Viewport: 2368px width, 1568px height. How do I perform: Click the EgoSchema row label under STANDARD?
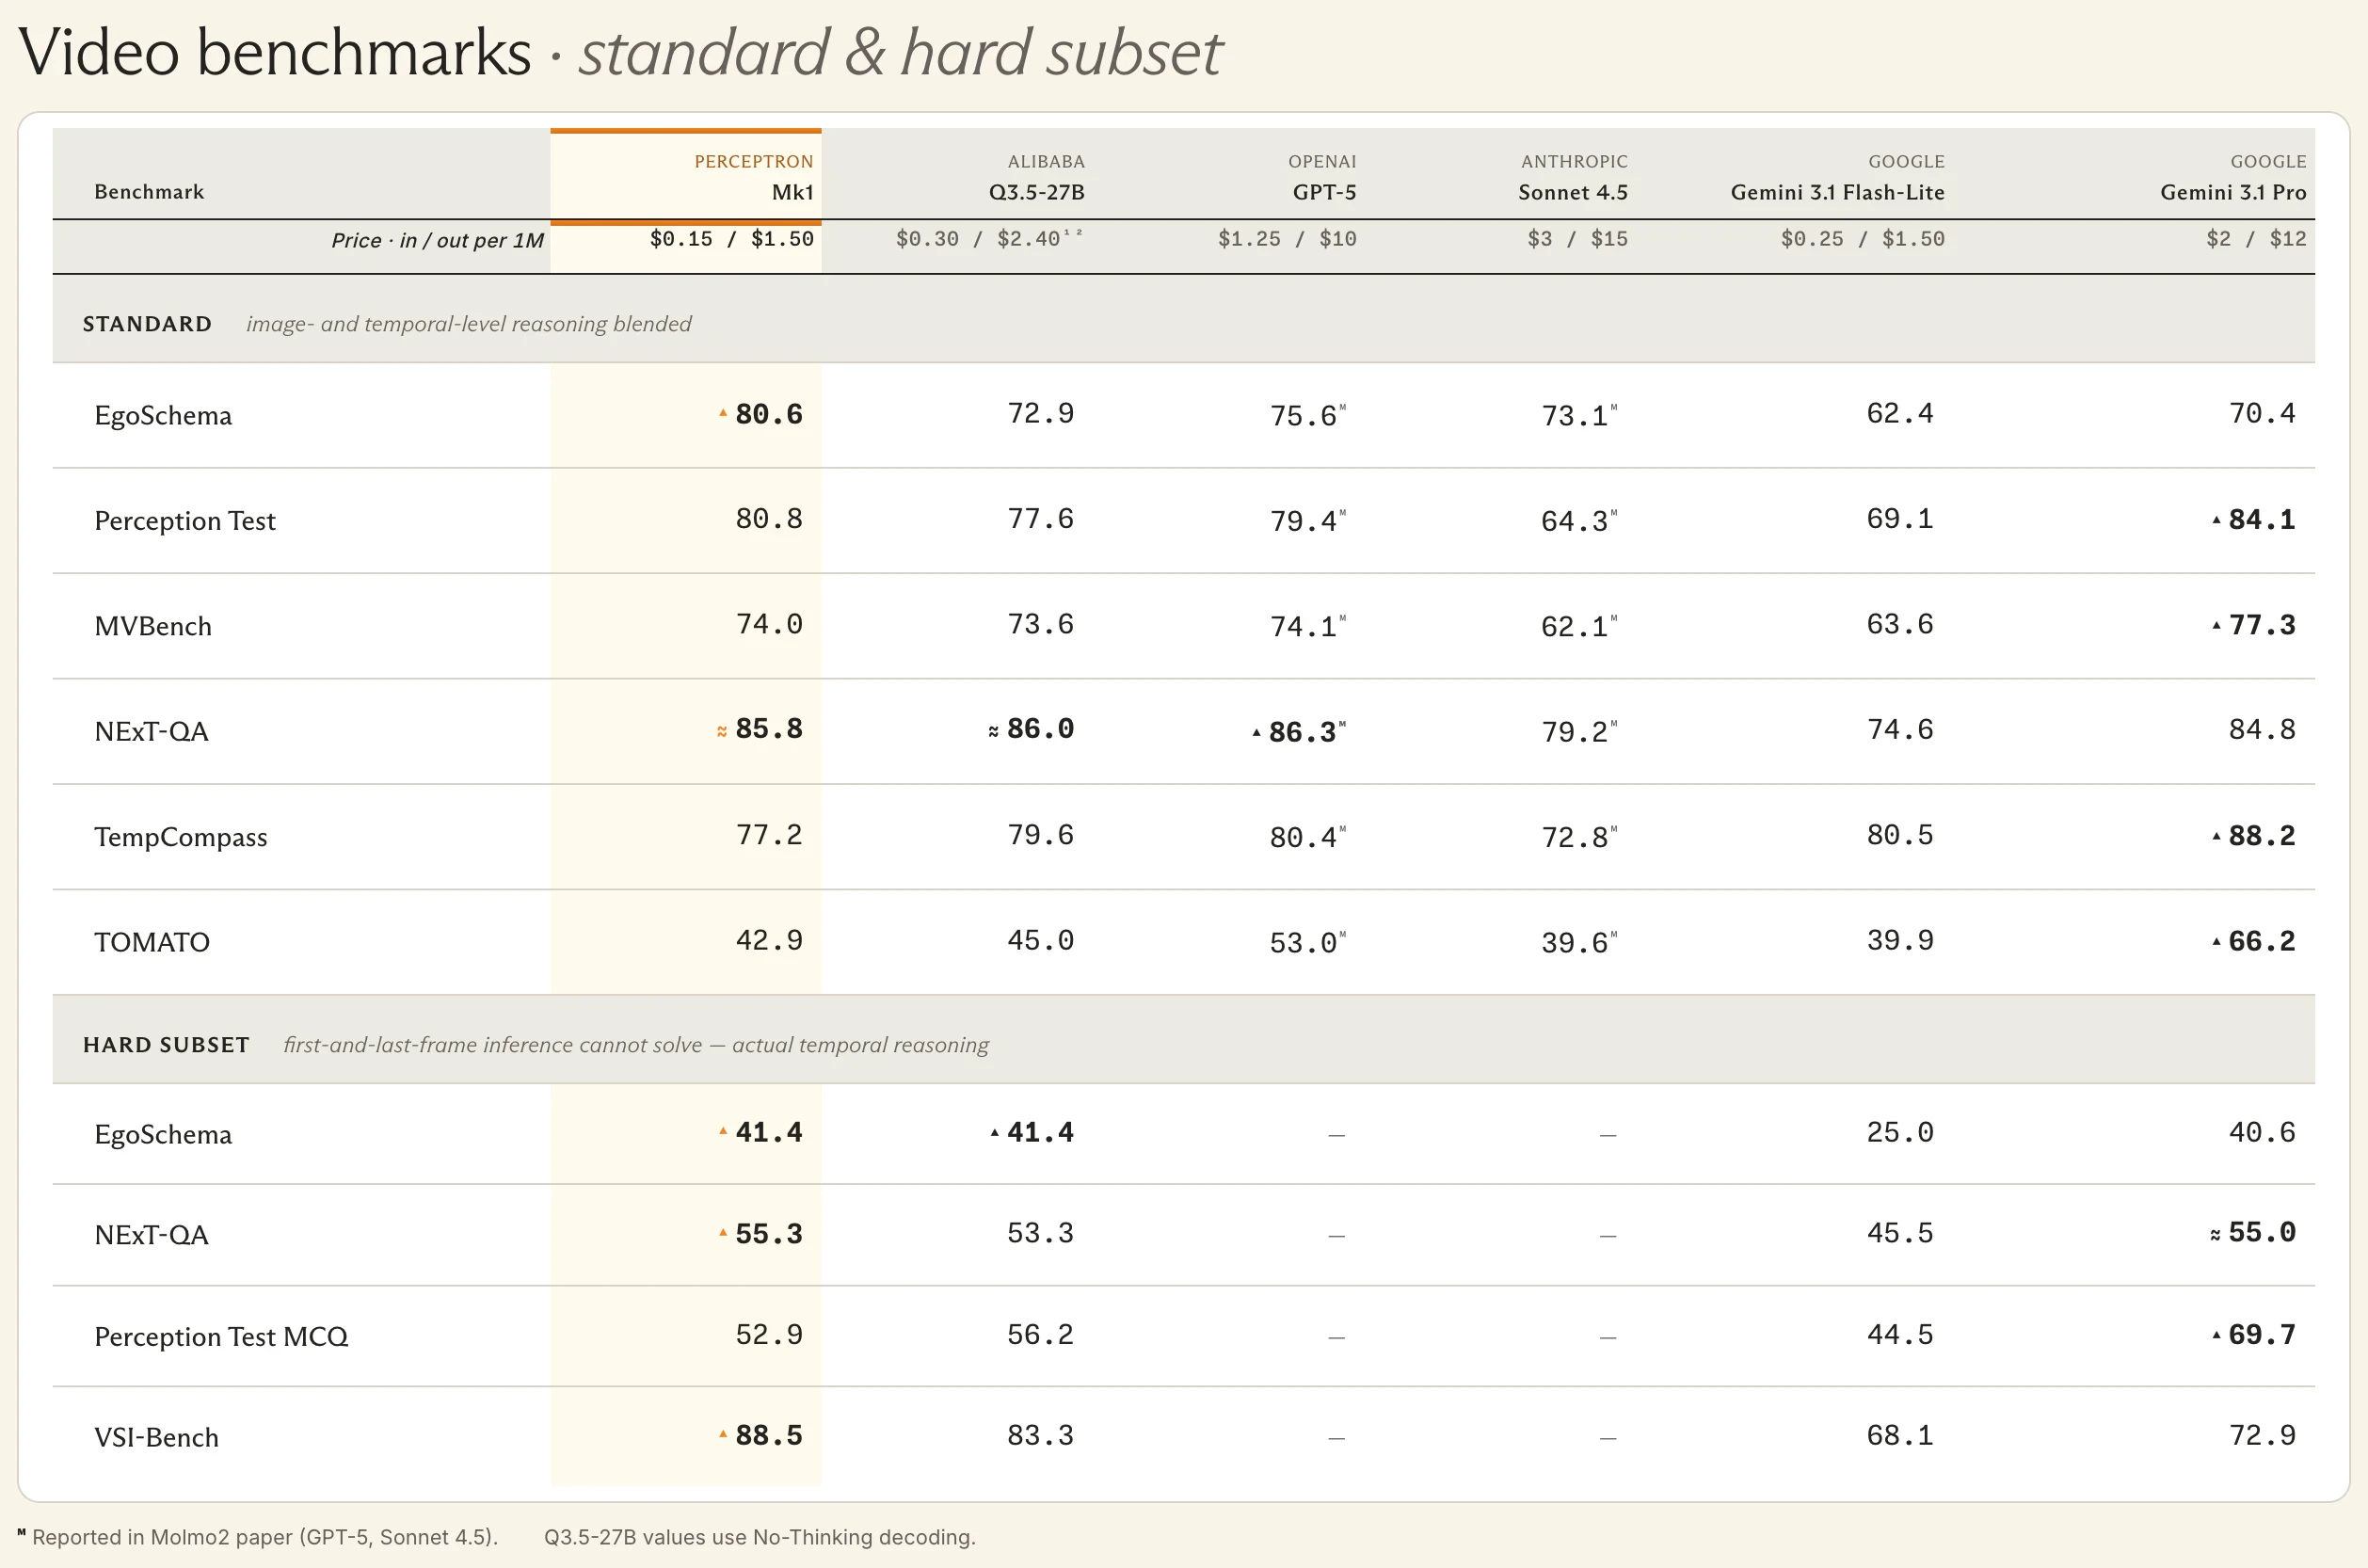[x=163, y=416]
